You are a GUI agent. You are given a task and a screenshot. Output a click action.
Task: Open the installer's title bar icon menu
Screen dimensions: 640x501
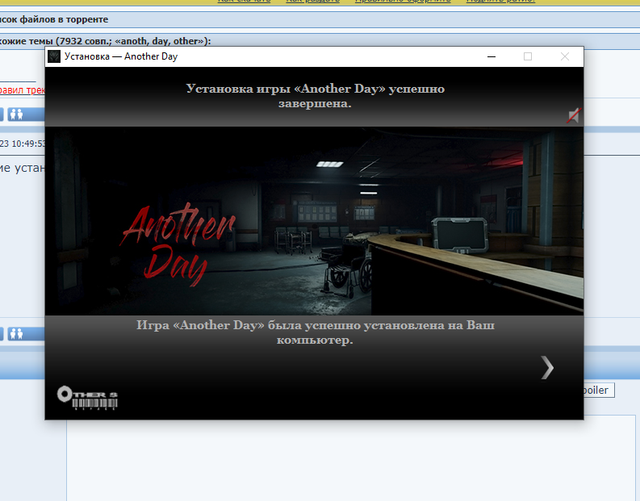54,56
